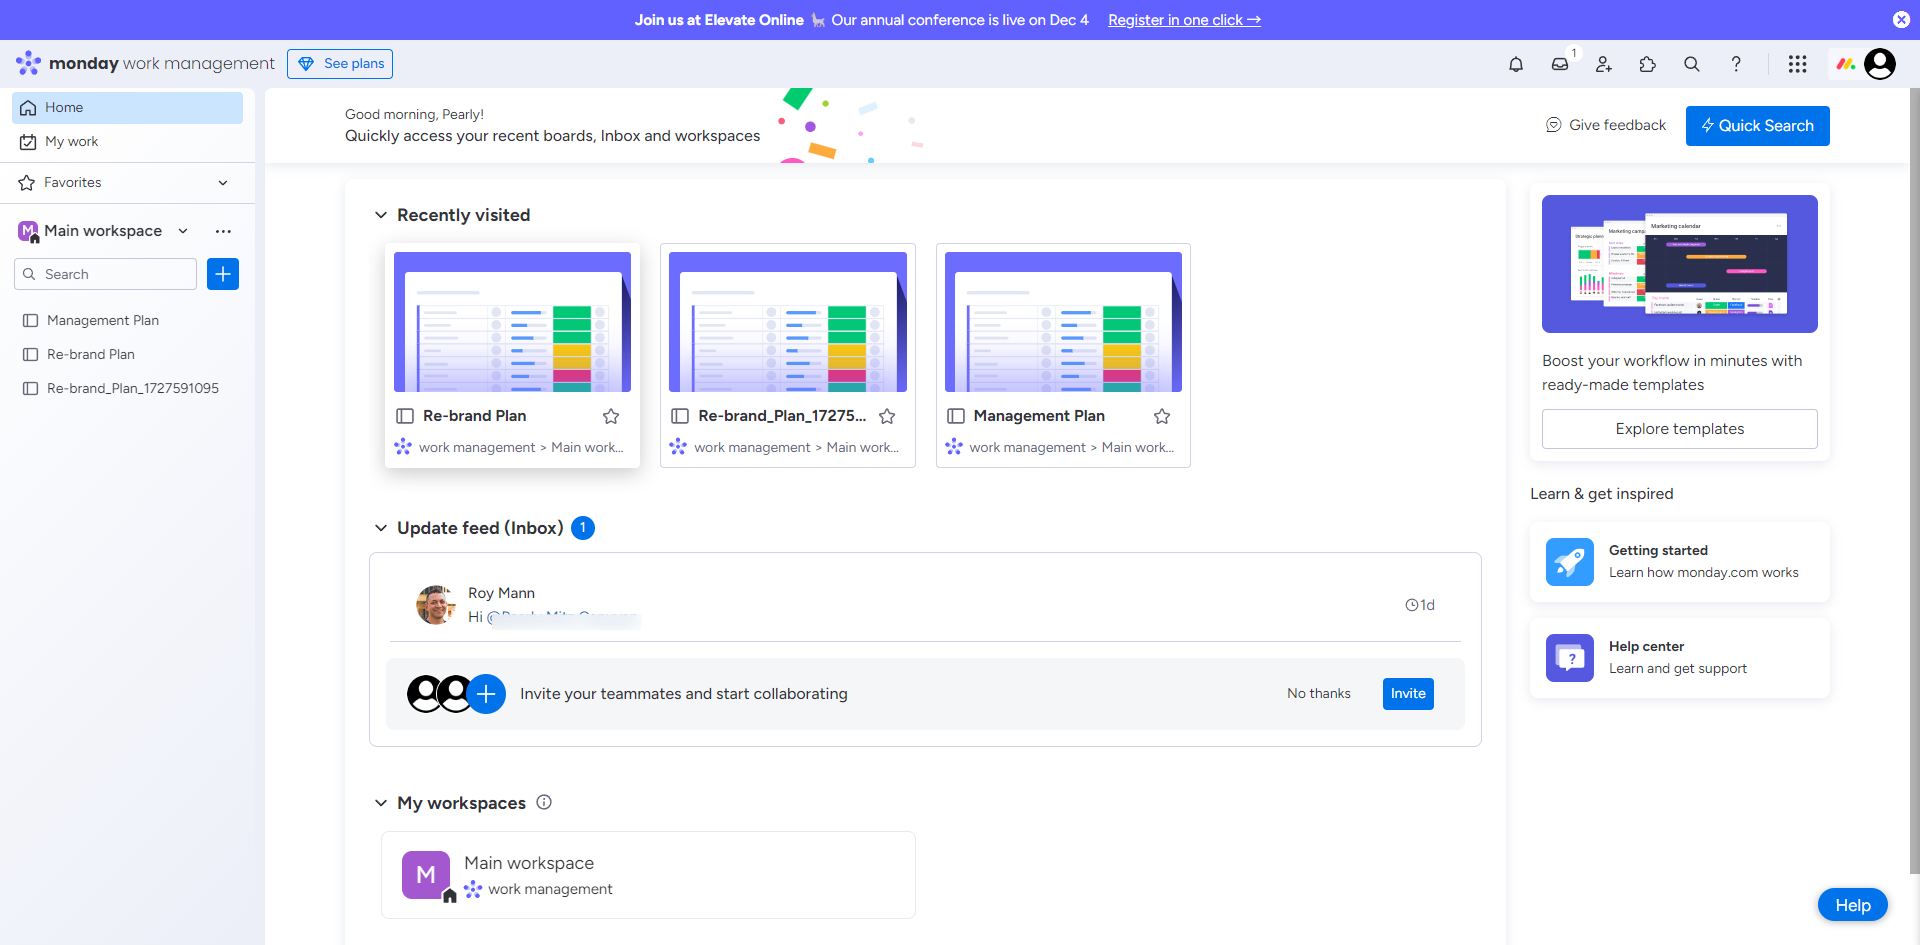Open the Main workspace dropdown
1920x945 pixels.
coord(183,231)
